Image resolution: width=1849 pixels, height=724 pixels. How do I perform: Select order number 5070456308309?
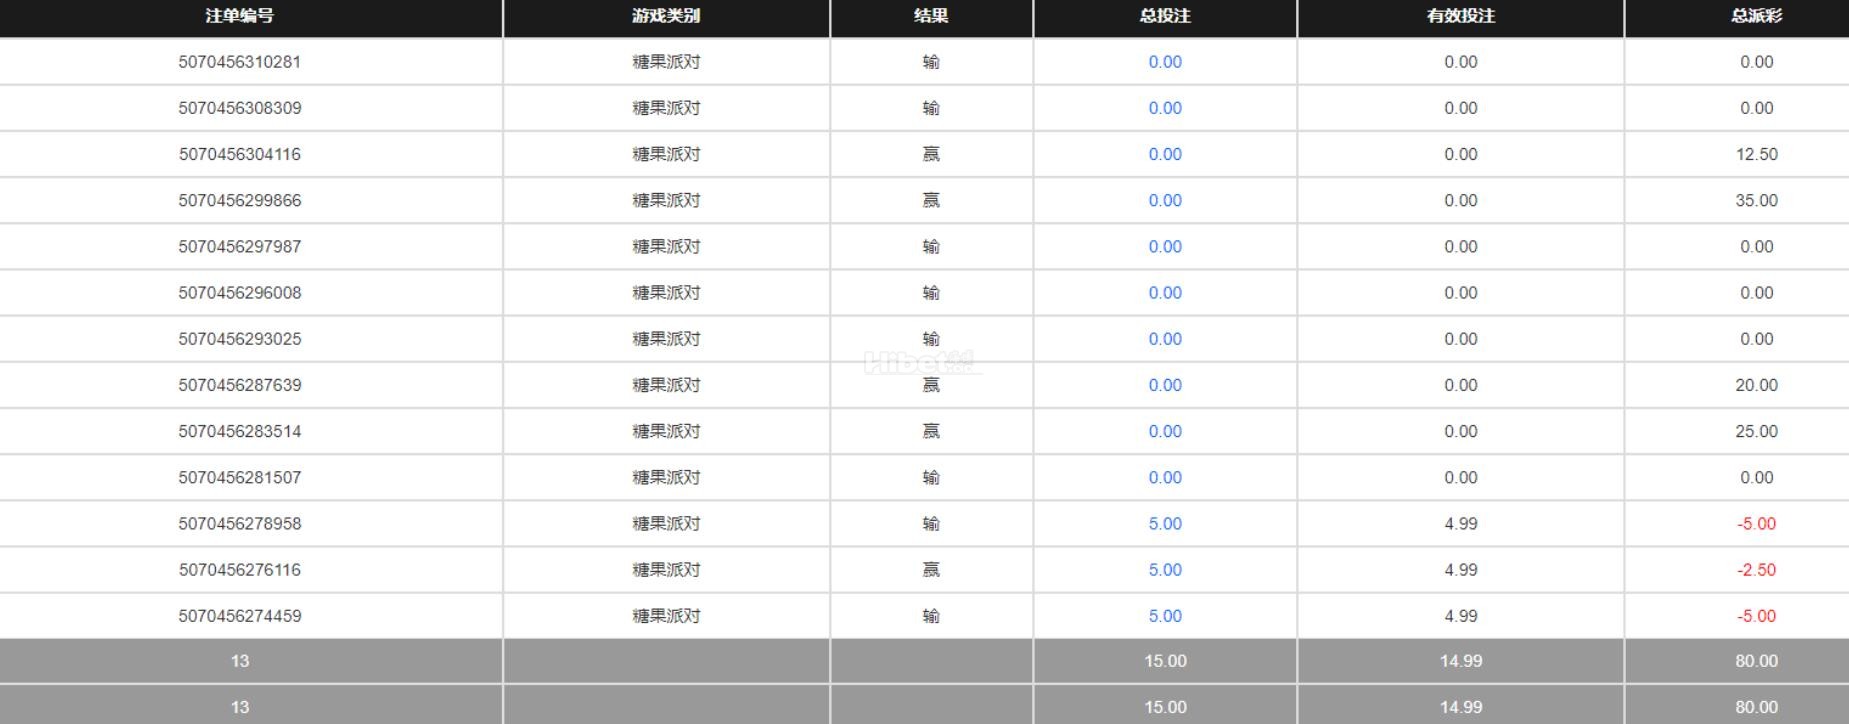pyautogui.click(x=240, y=108)
